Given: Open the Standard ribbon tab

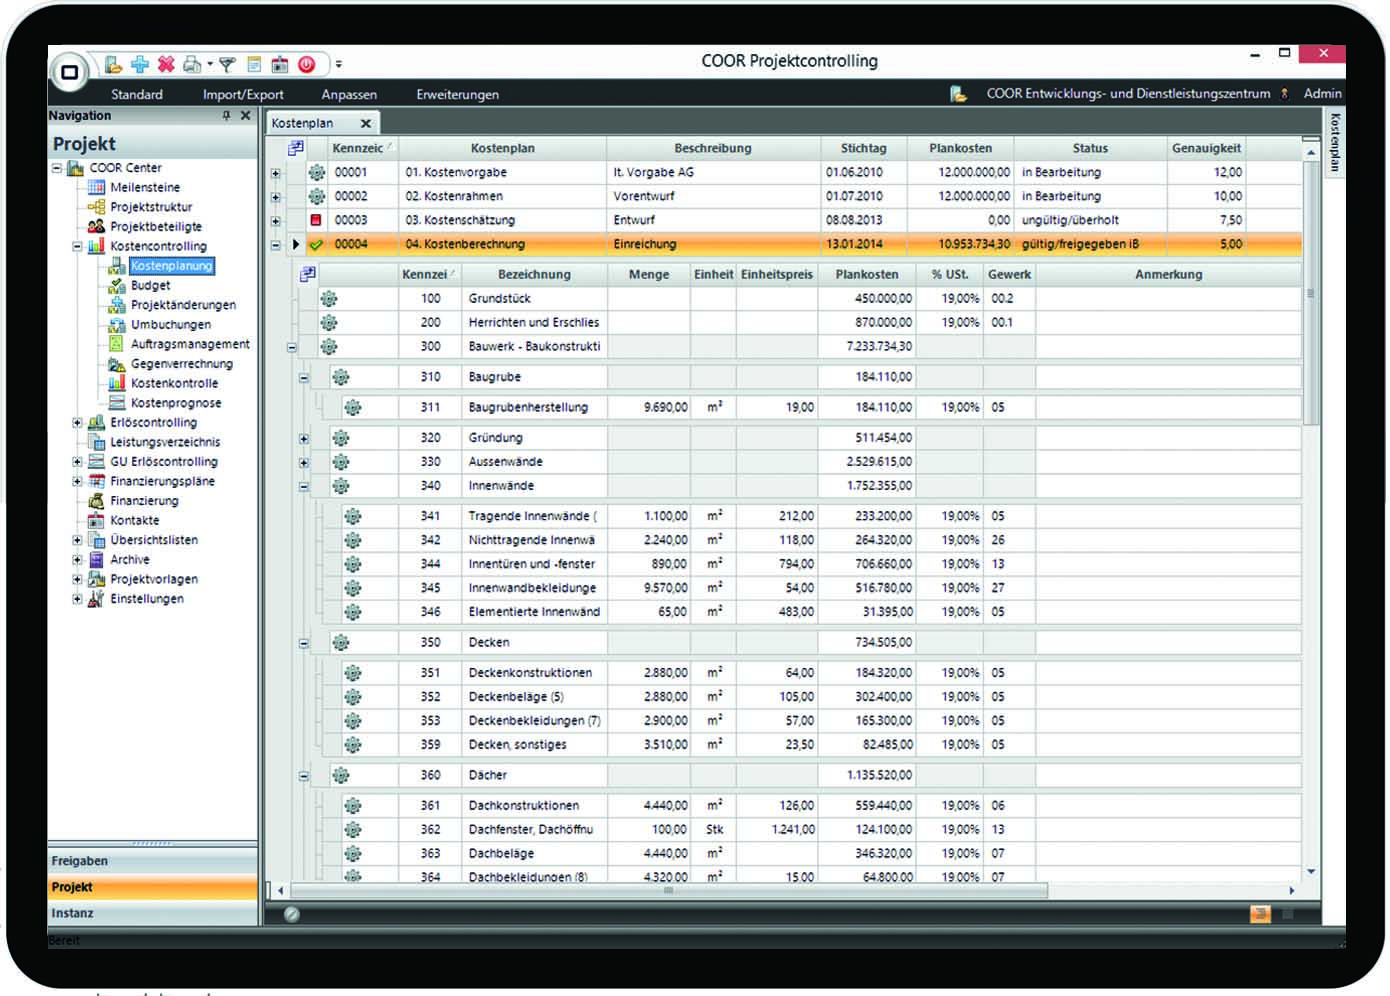Looking at the screenshot, I should click(x=137, y=94).
